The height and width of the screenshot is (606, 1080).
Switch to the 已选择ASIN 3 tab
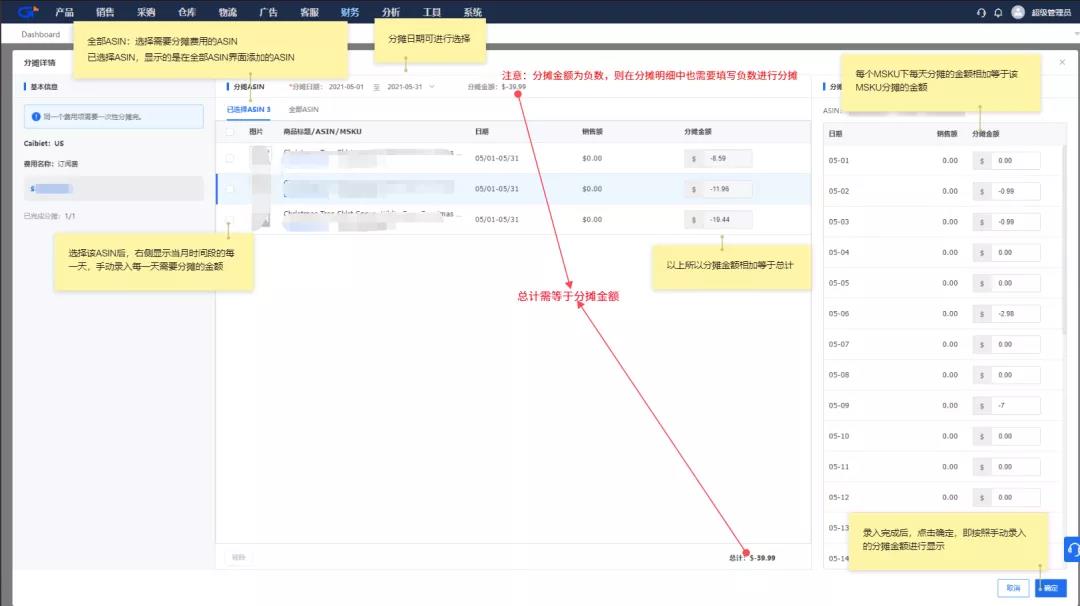(249, 109)
